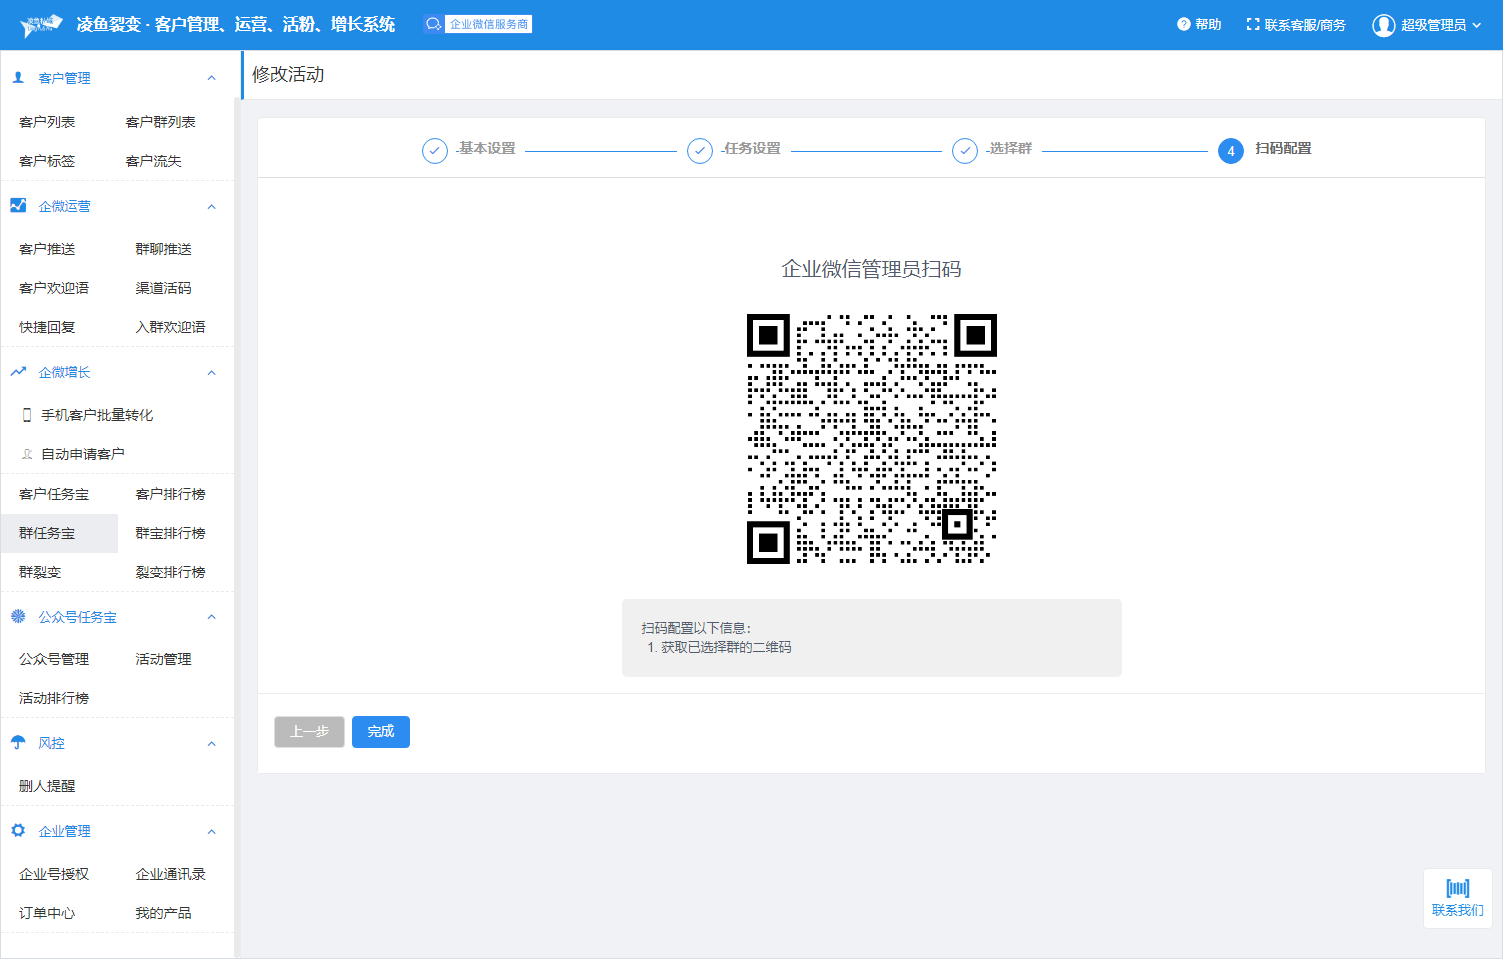
Task: Open 客户群列表 in the sidebar
Action: click(x=160, y=122)
